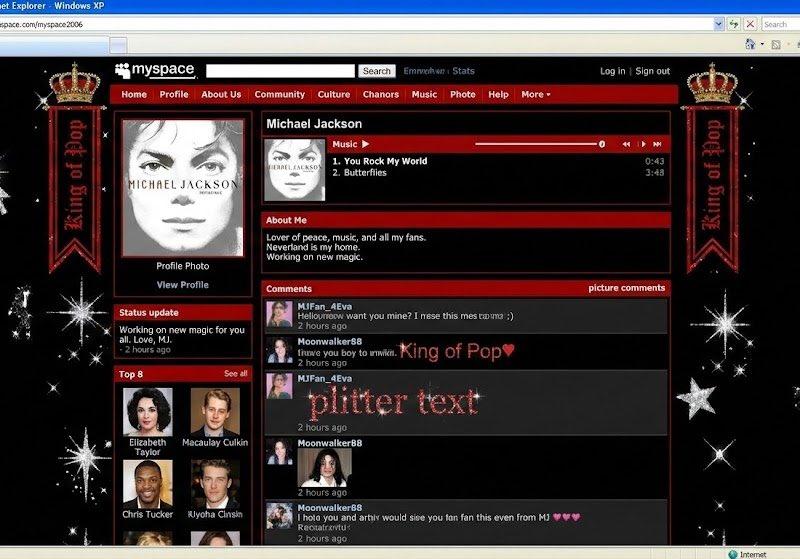
Task: Click avatar on the last Moonwalker88 comment
Action: pos(280,516)
